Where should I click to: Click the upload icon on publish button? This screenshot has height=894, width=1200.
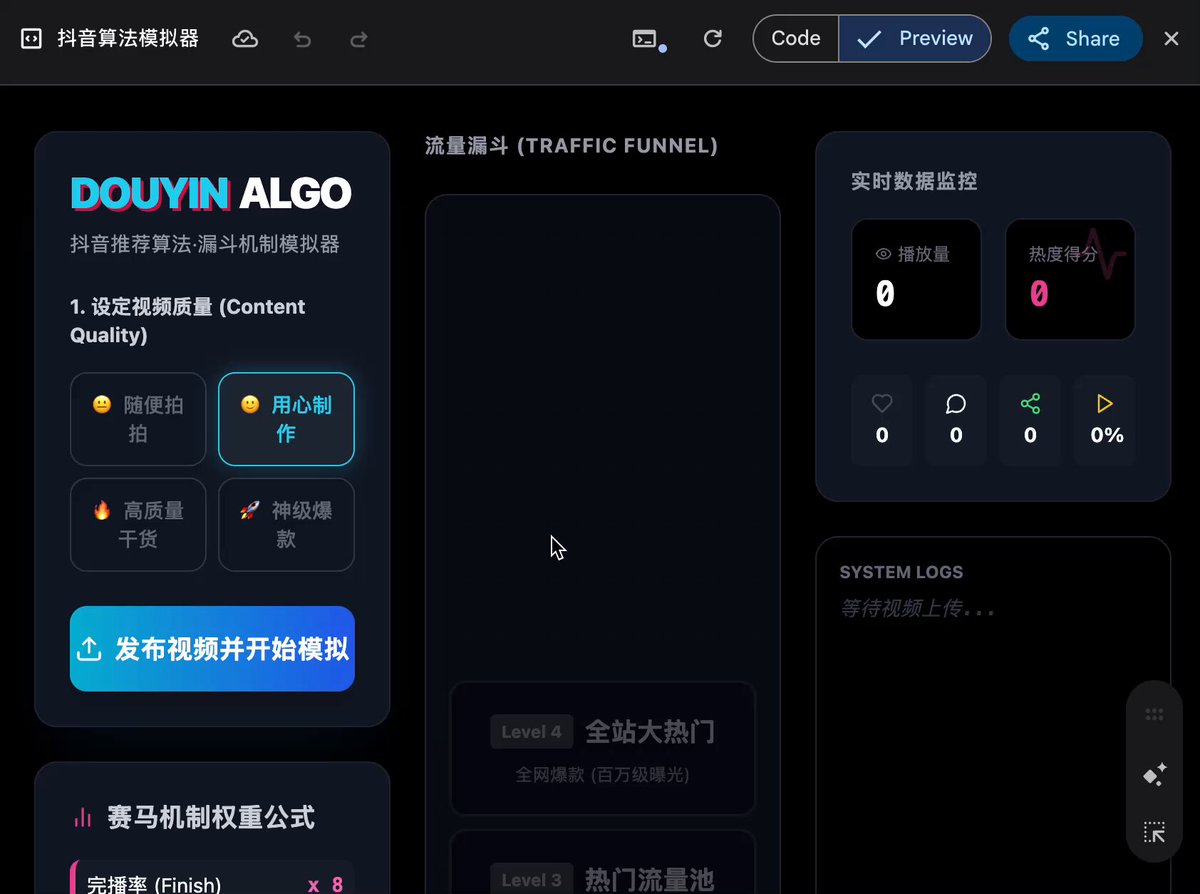(x=89, y=650)
